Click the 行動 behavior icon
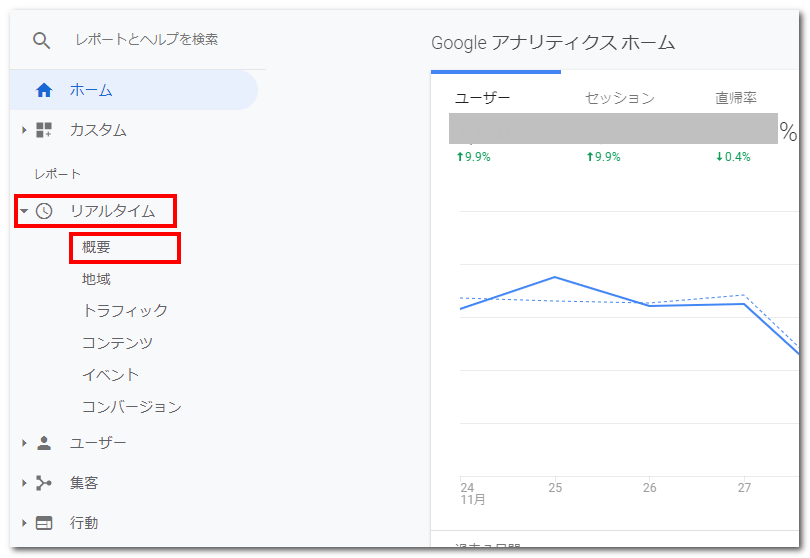This screenshot has height=558, width=810. click(x=43, y=523)
